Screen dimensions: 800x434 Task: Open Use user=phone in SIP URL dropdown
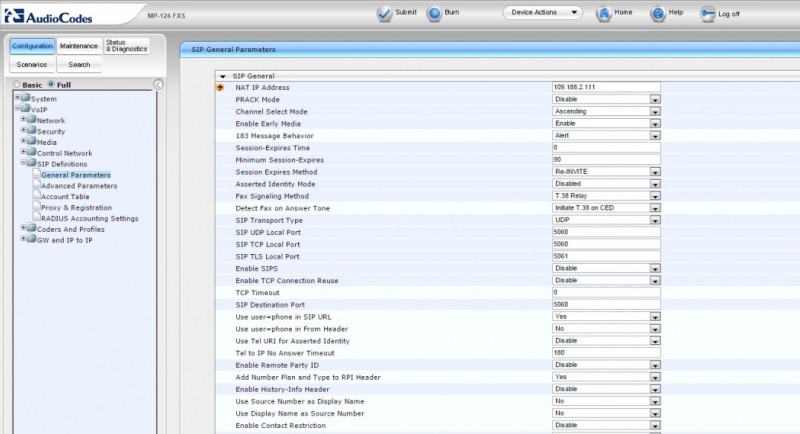point(606,317)
